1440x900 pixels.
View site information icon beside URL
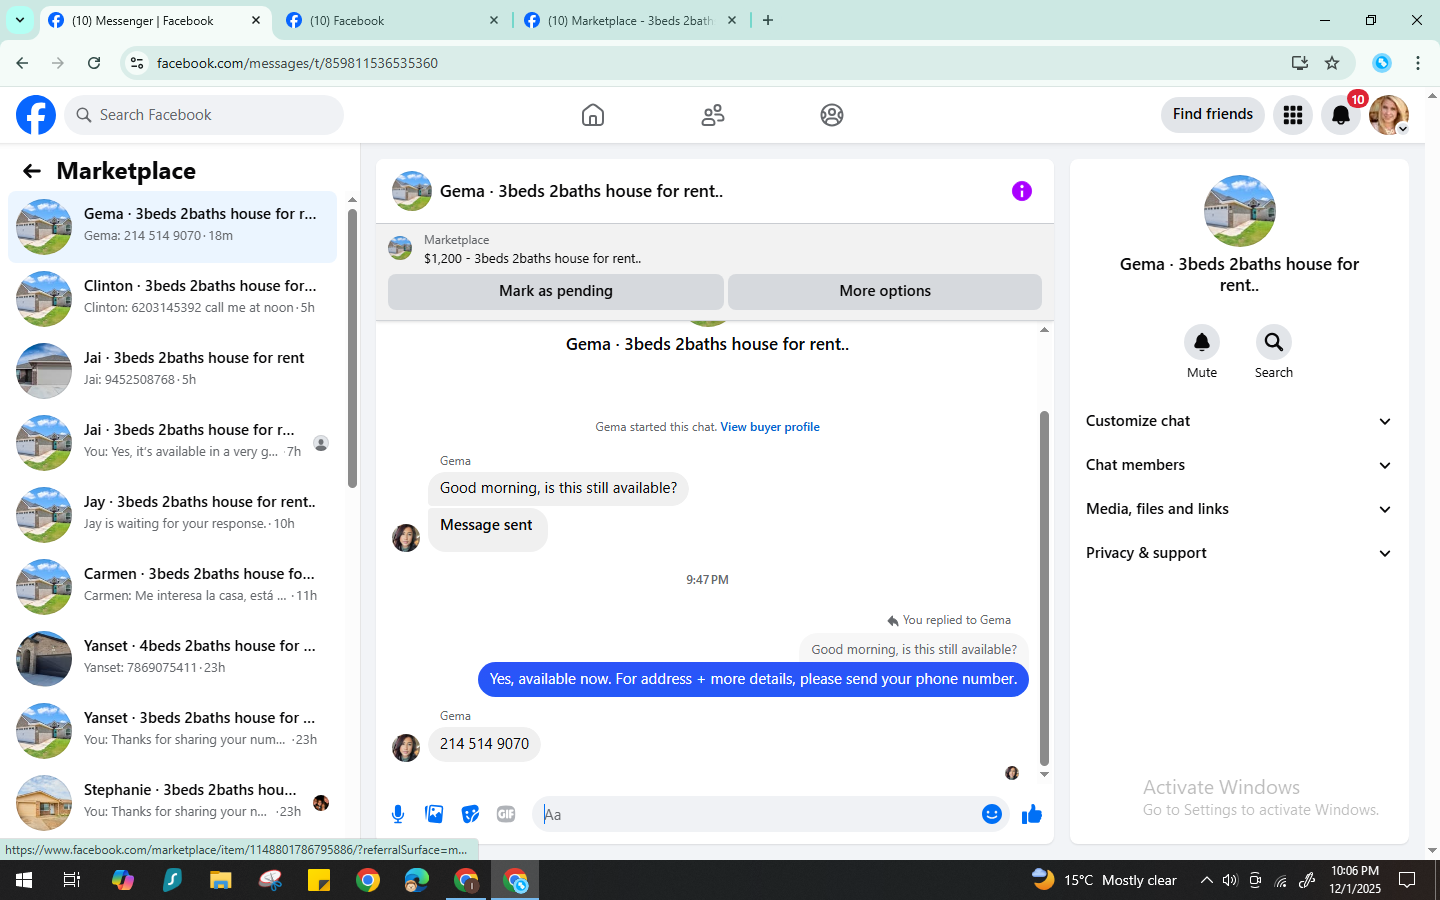tap(137, 63)
